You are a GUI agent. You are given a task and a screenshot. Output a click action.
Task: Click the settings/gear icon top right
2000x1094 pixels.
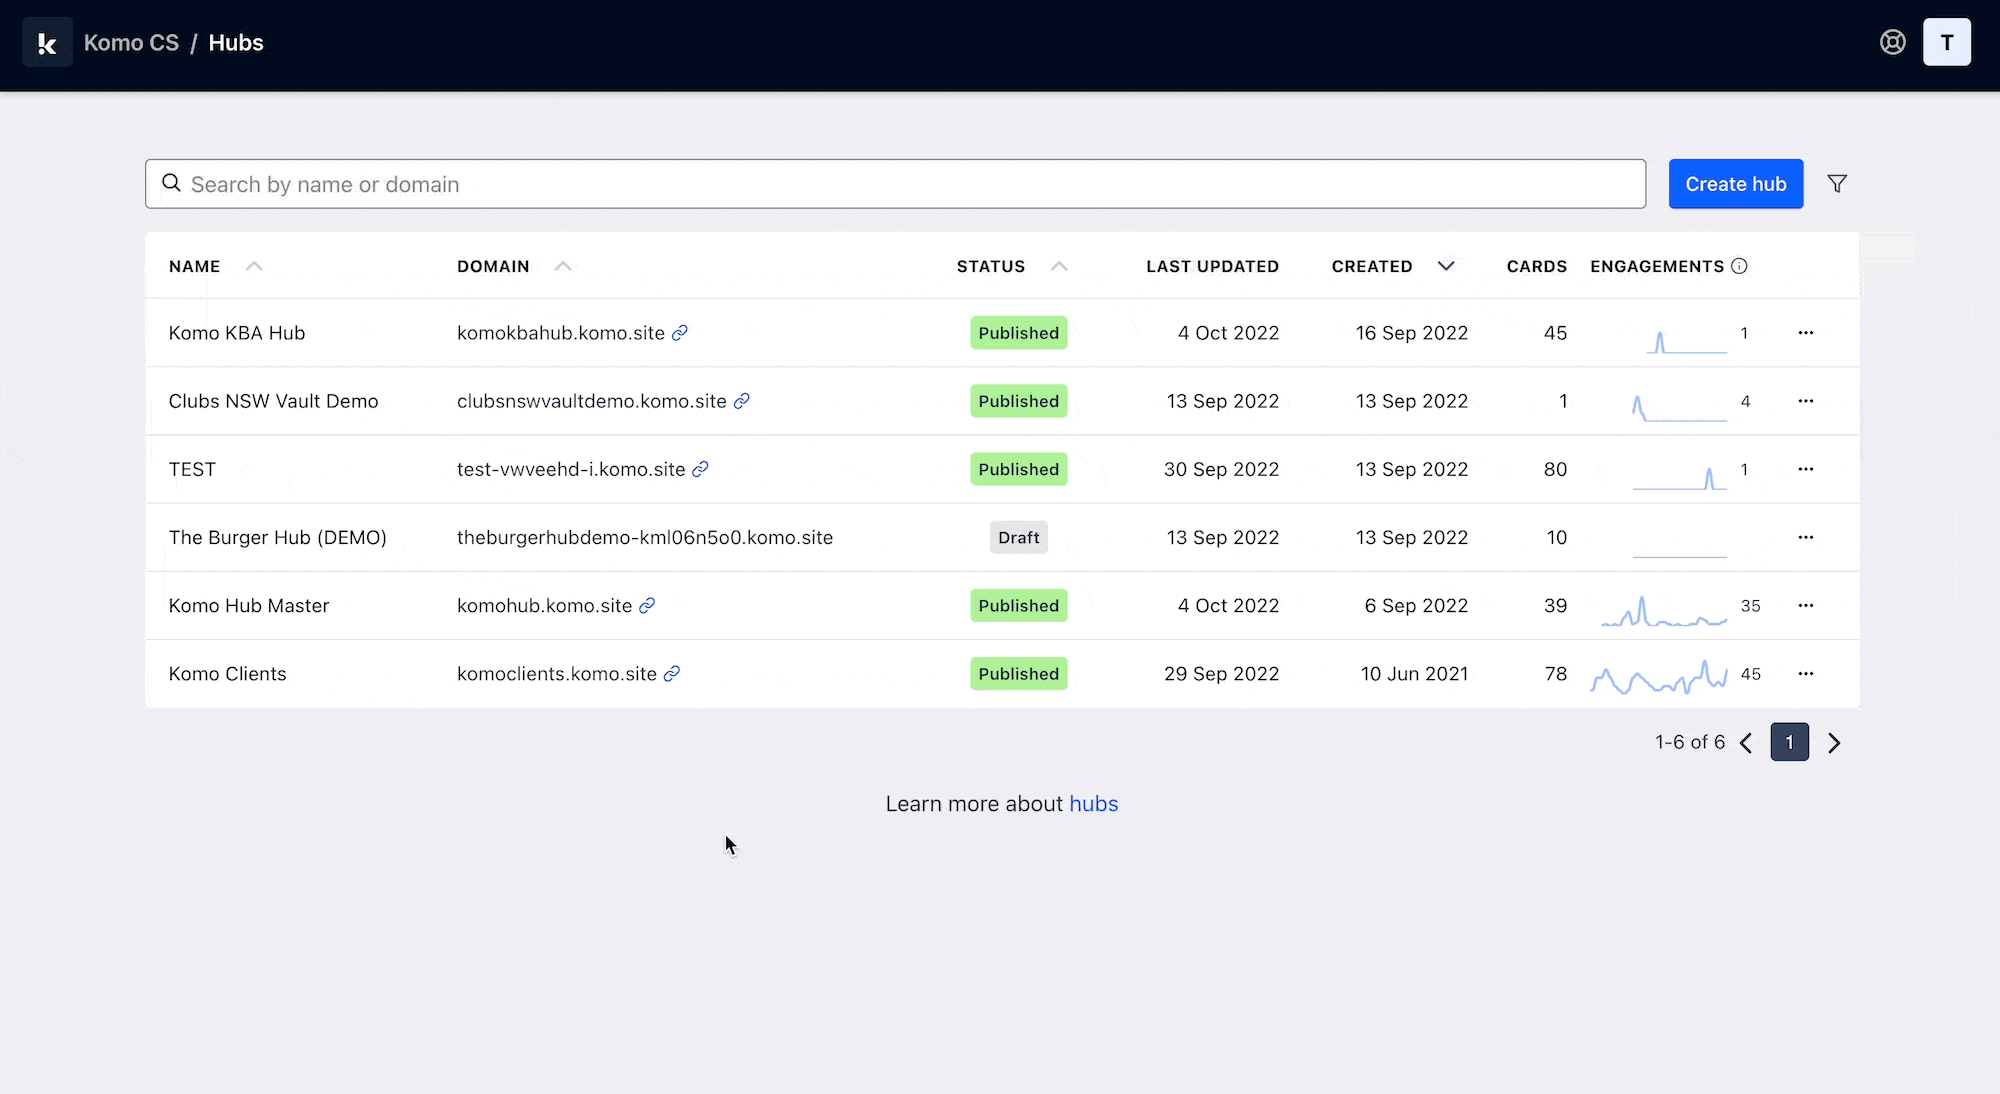[1894, 42]
